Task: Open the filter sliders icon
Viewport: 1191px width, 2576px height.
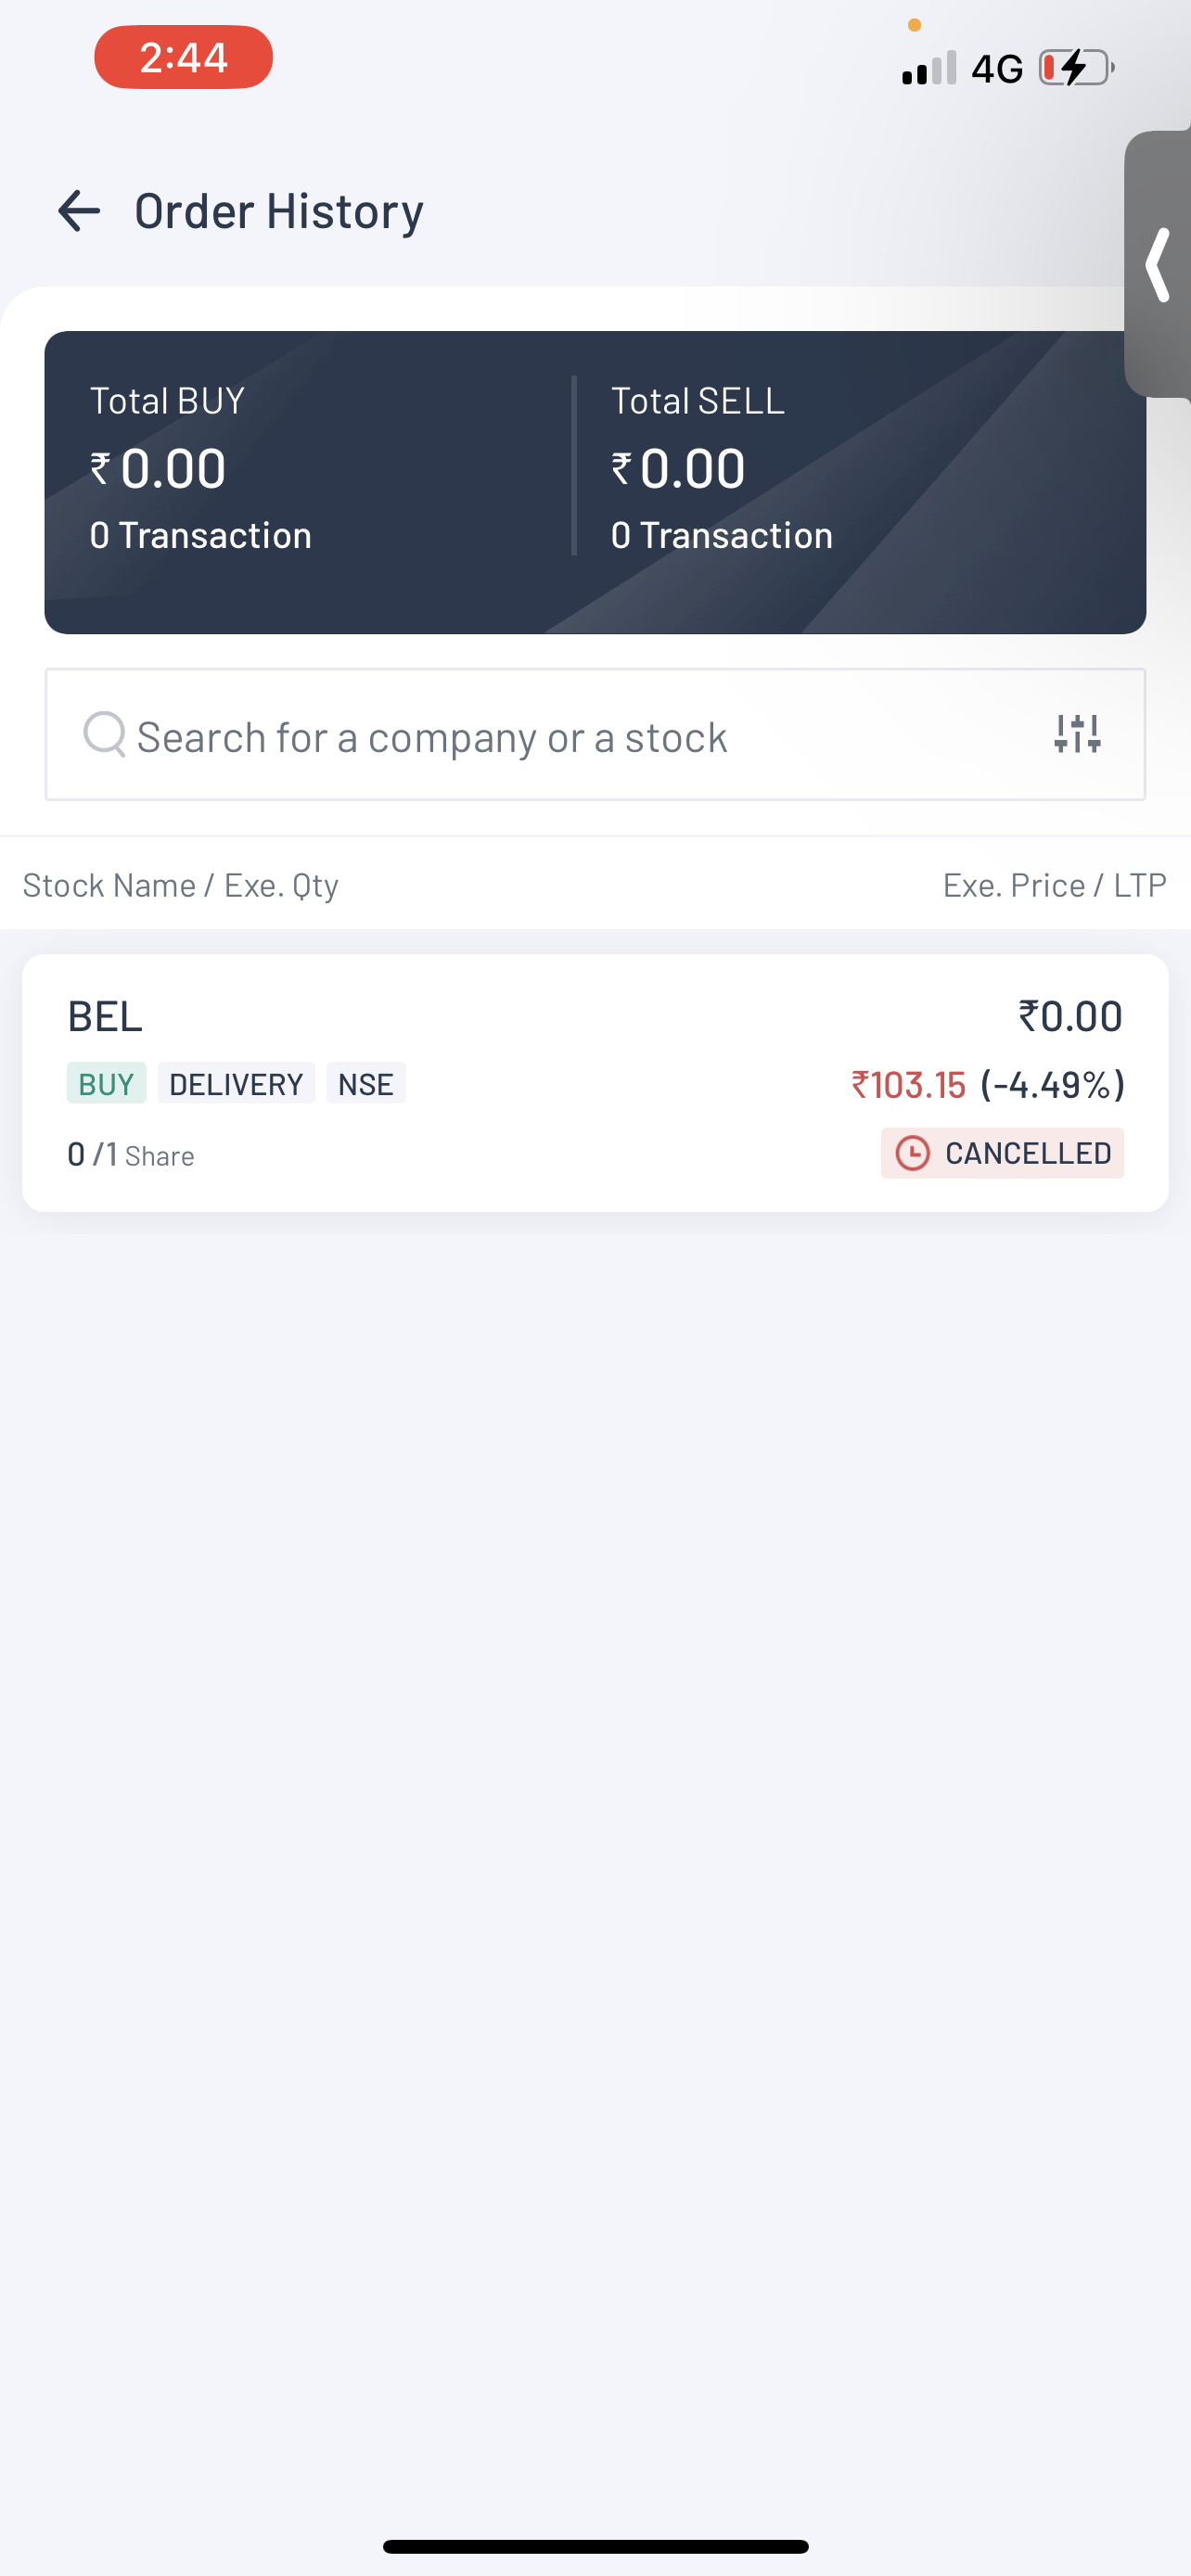Action: pos(1077,734)
